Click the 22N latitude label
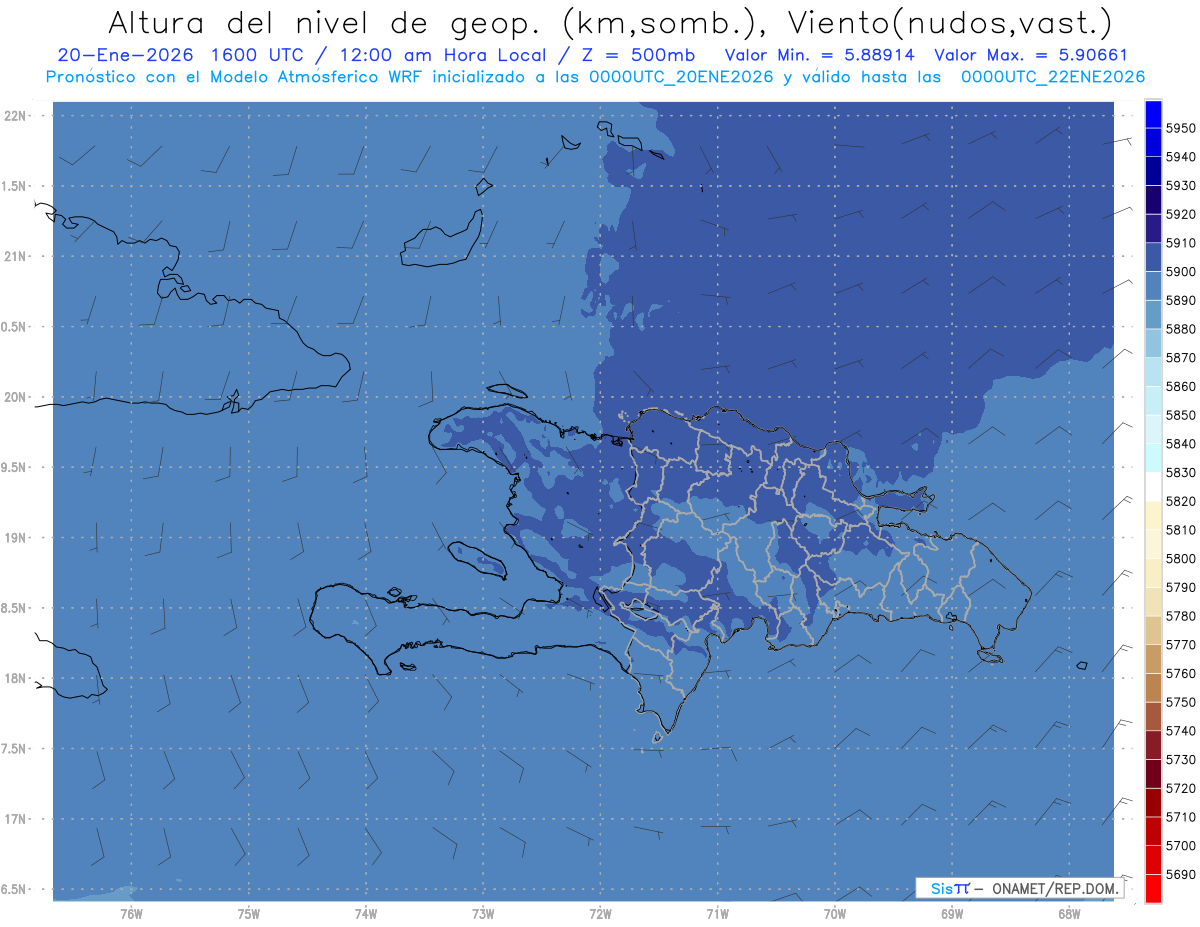The image size is (1200, 927). 16,115
